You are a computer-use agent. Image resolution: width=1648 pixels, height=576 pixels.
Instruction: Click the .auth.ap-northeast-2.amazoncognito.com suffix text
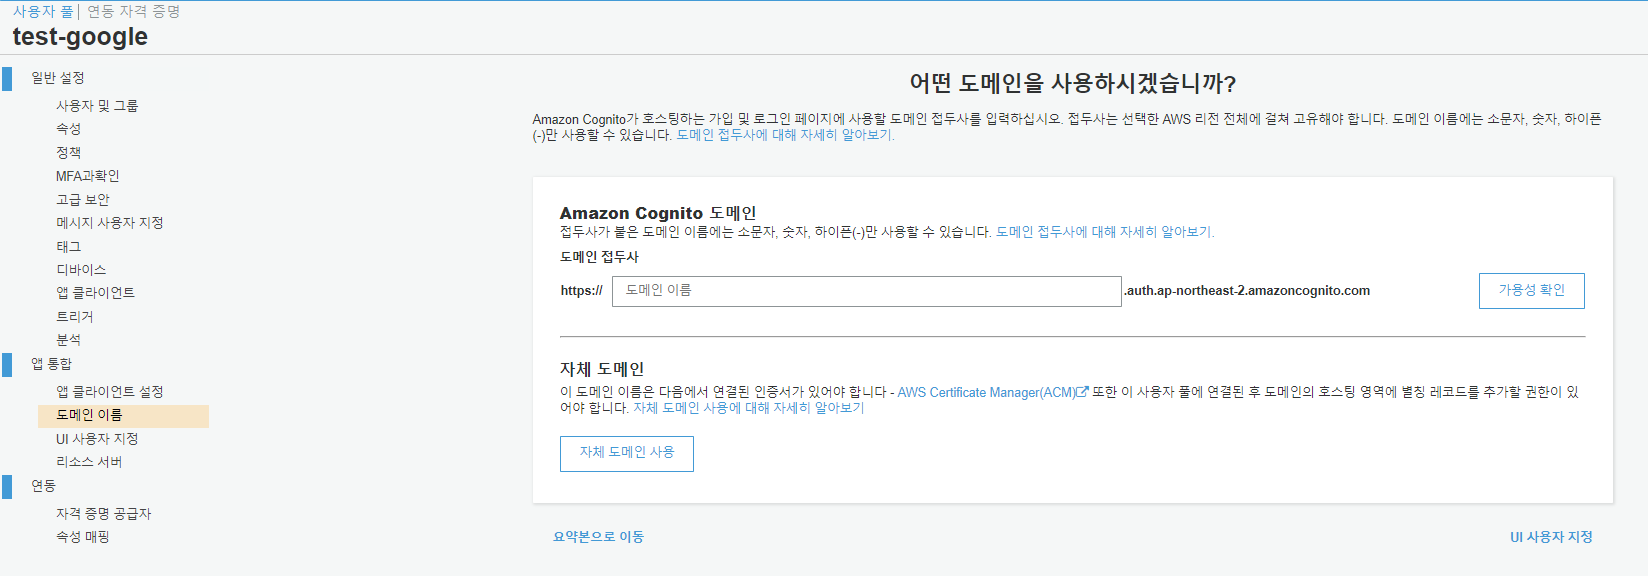click(x=1247, y=291)
